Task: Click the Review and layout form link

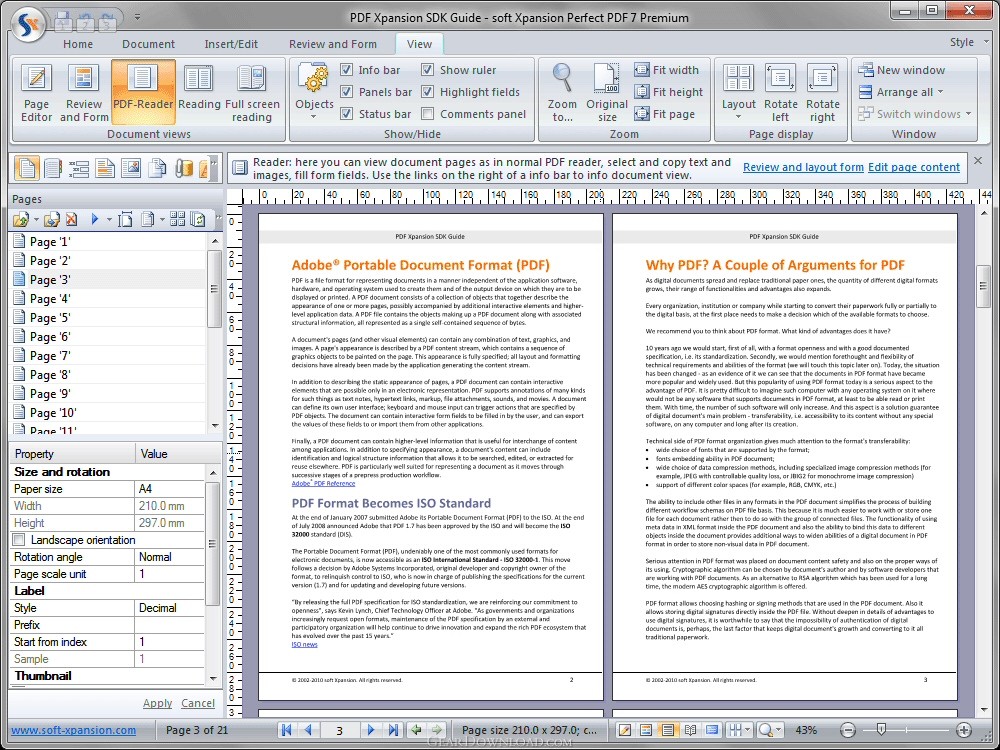Action: point(803,167)
